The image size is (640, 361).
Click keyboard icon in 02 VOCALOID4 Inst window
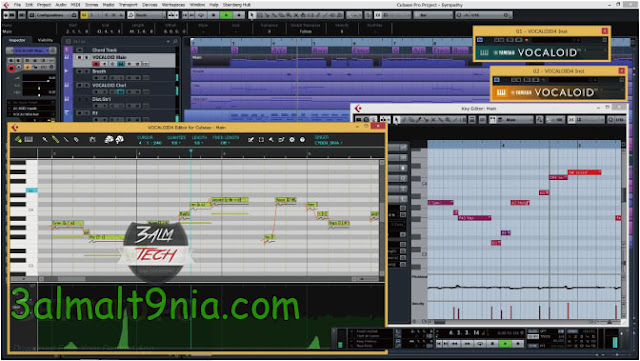(501, 93)
